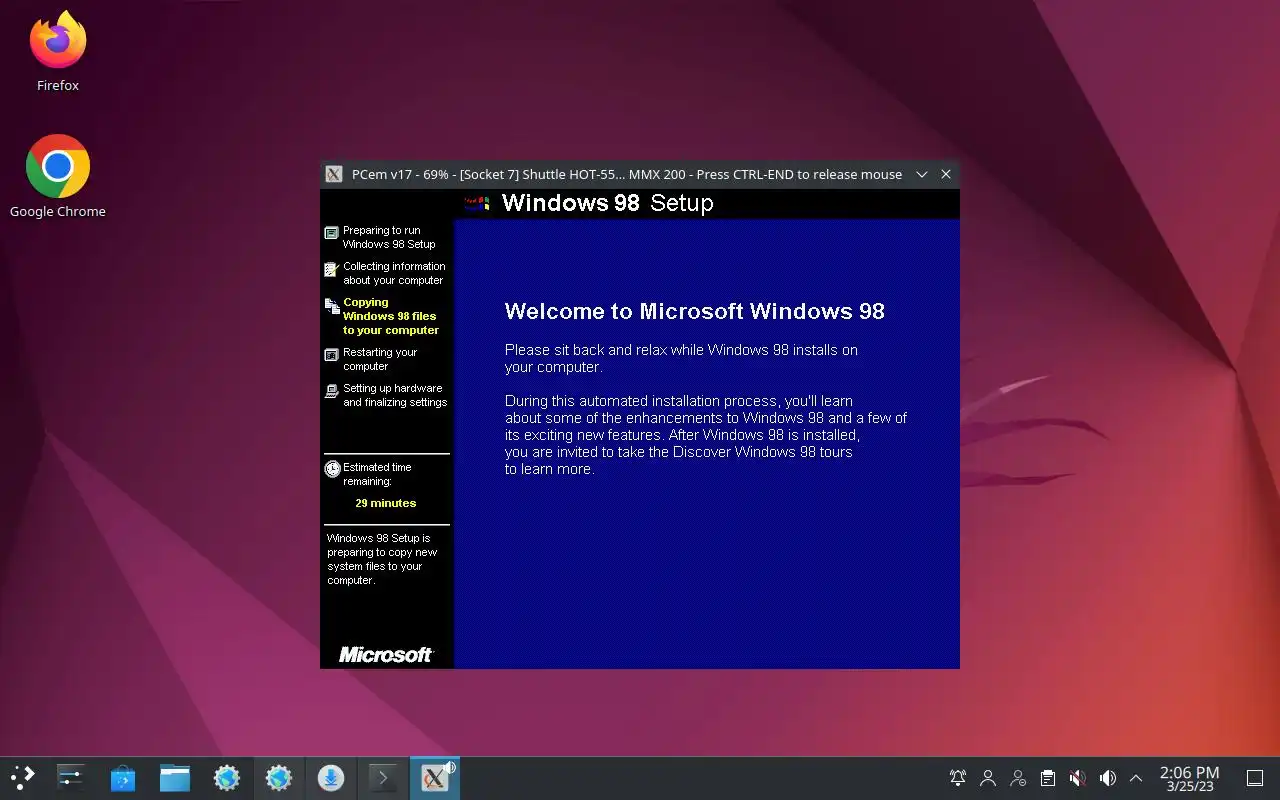Viewport: 1280px width, 800px height.
Task: Click the estimated time clock icon
Action: (332, 469)
